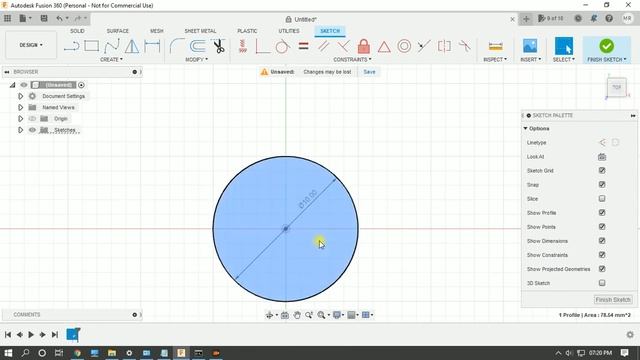Expand the Document Settings tree node

pos(20,96)
